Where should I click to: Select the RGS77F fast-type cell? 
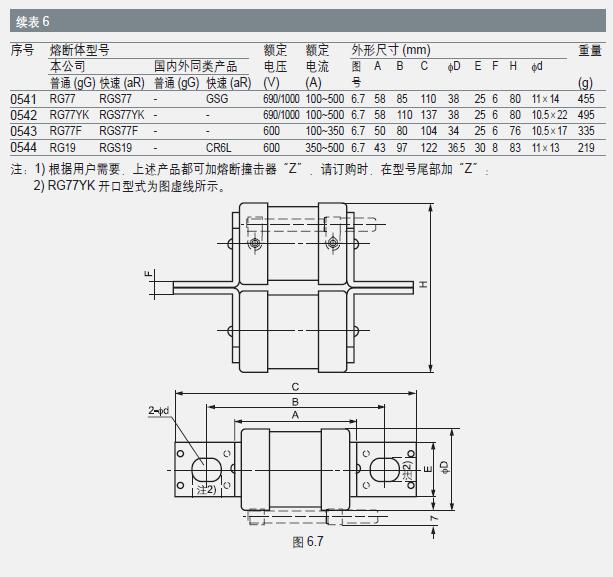[x=118, y=131]
